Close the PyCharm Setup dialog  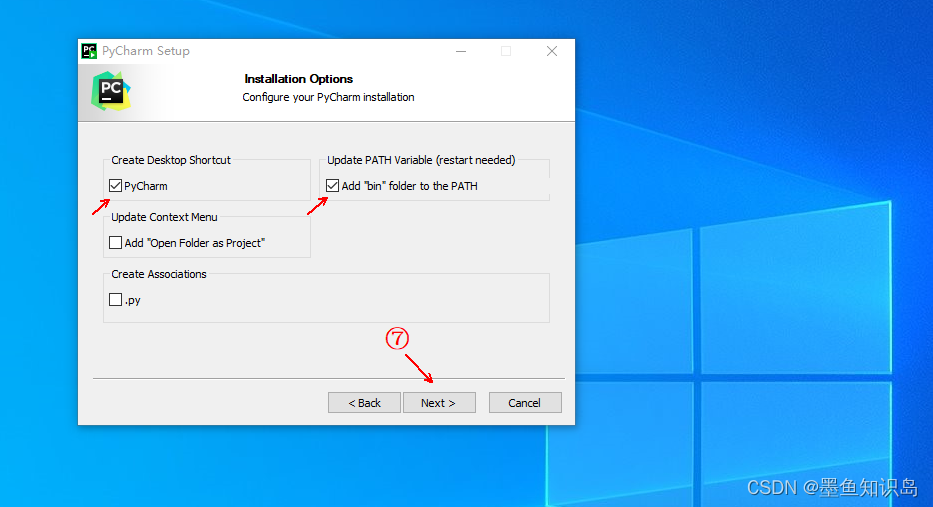552,51
